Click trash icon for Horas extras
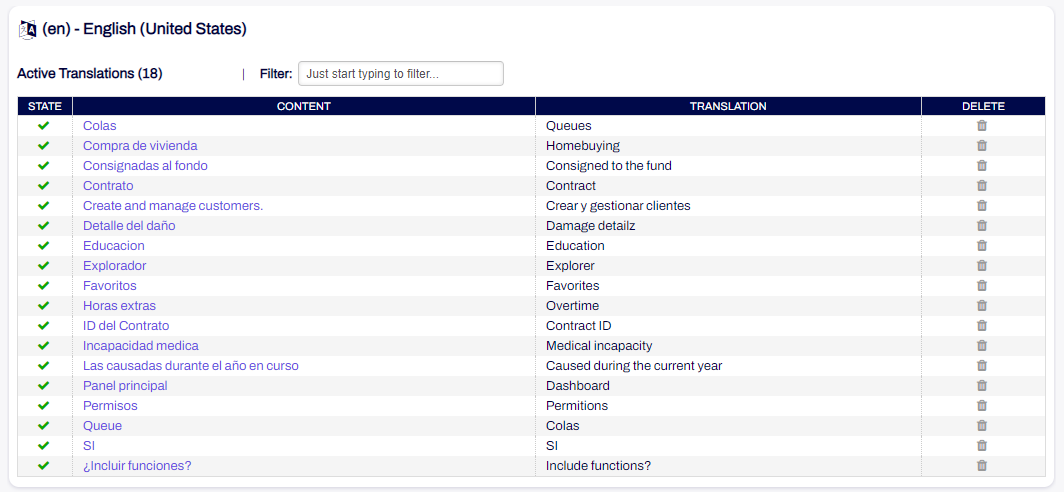 coord(981,305)
